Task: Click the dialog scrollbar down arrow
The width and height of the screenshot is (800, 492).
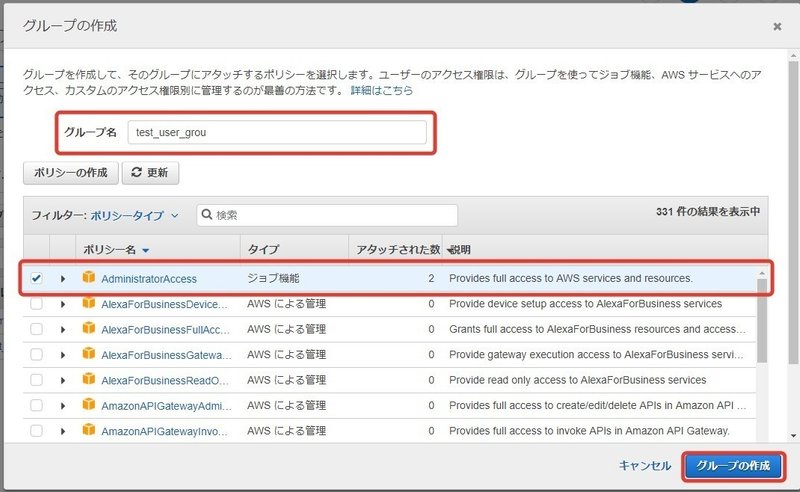Action: pos(794,435)
